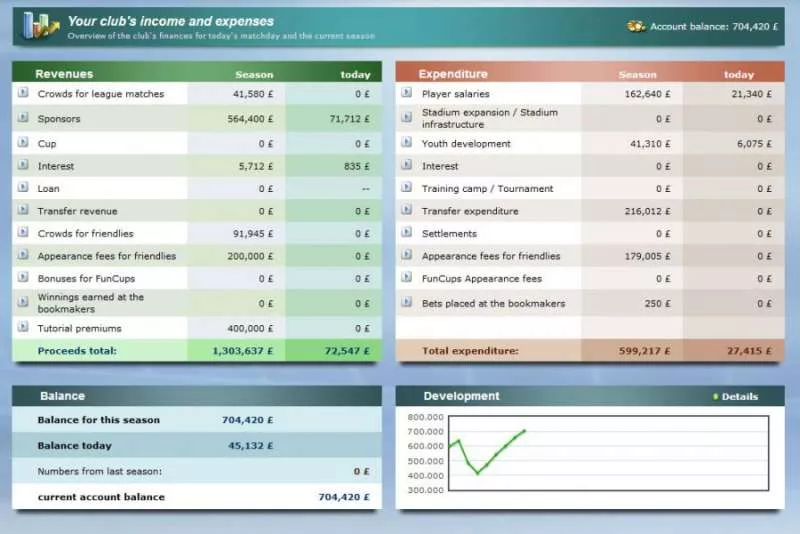Select the Season column header under Revenues
This screenshot has width=800, height=534.
(x=254, y=75)
